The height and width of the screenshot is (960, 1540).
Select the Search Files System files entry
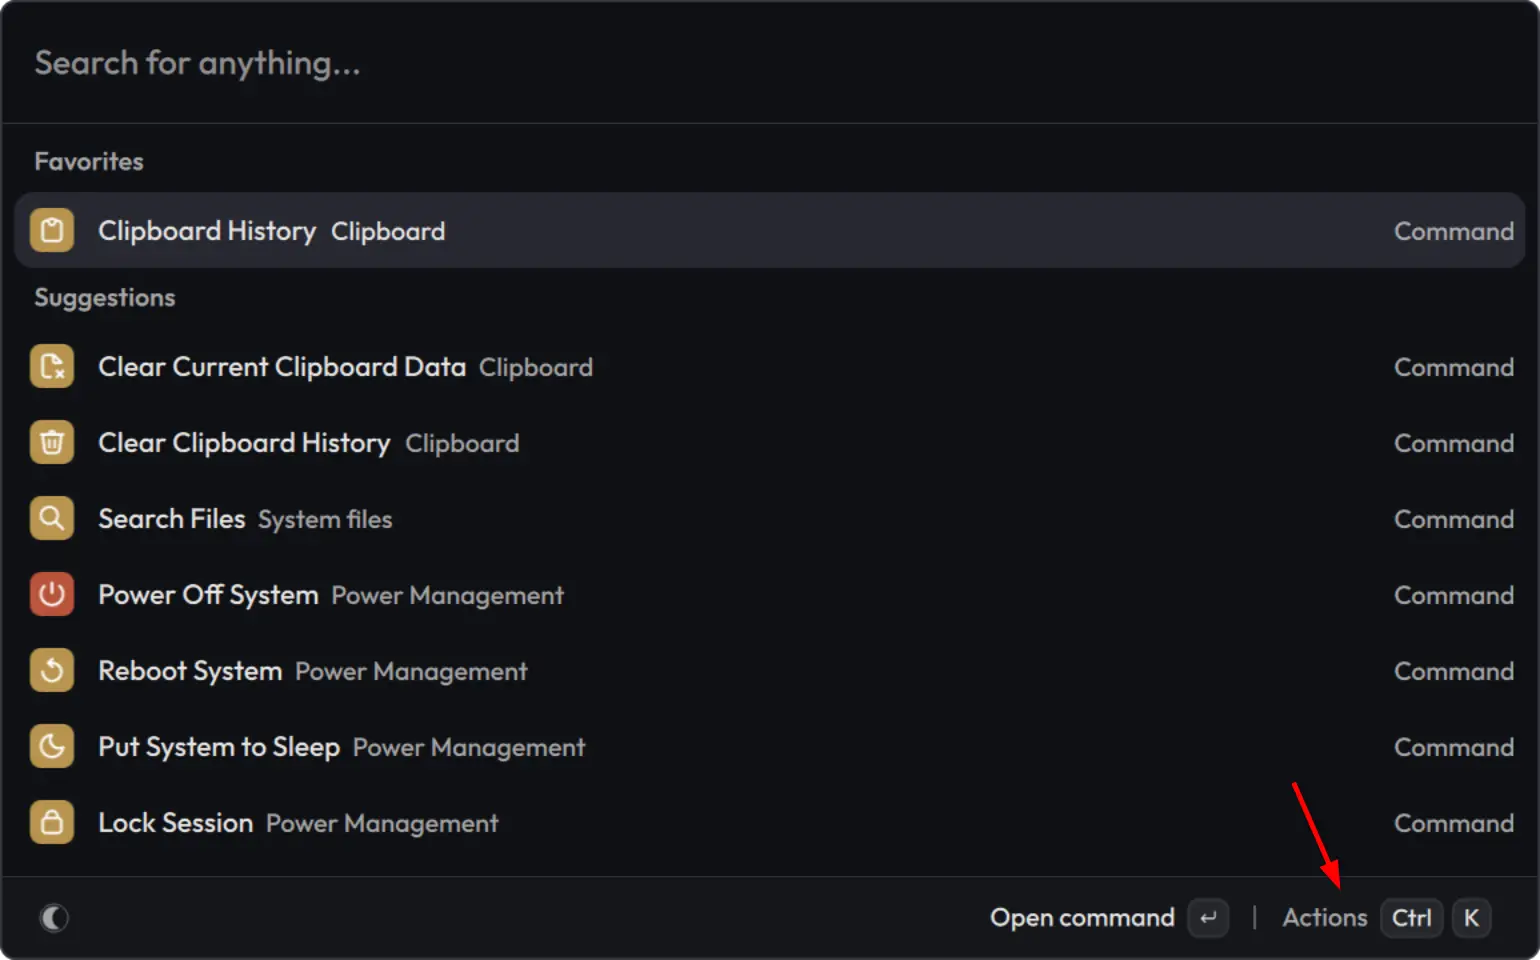coord(770,519)
